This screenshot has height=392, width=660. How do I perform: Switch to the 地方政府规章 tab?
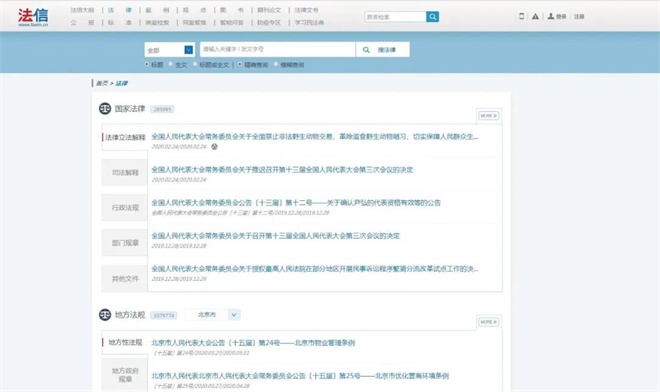[125, 375]
